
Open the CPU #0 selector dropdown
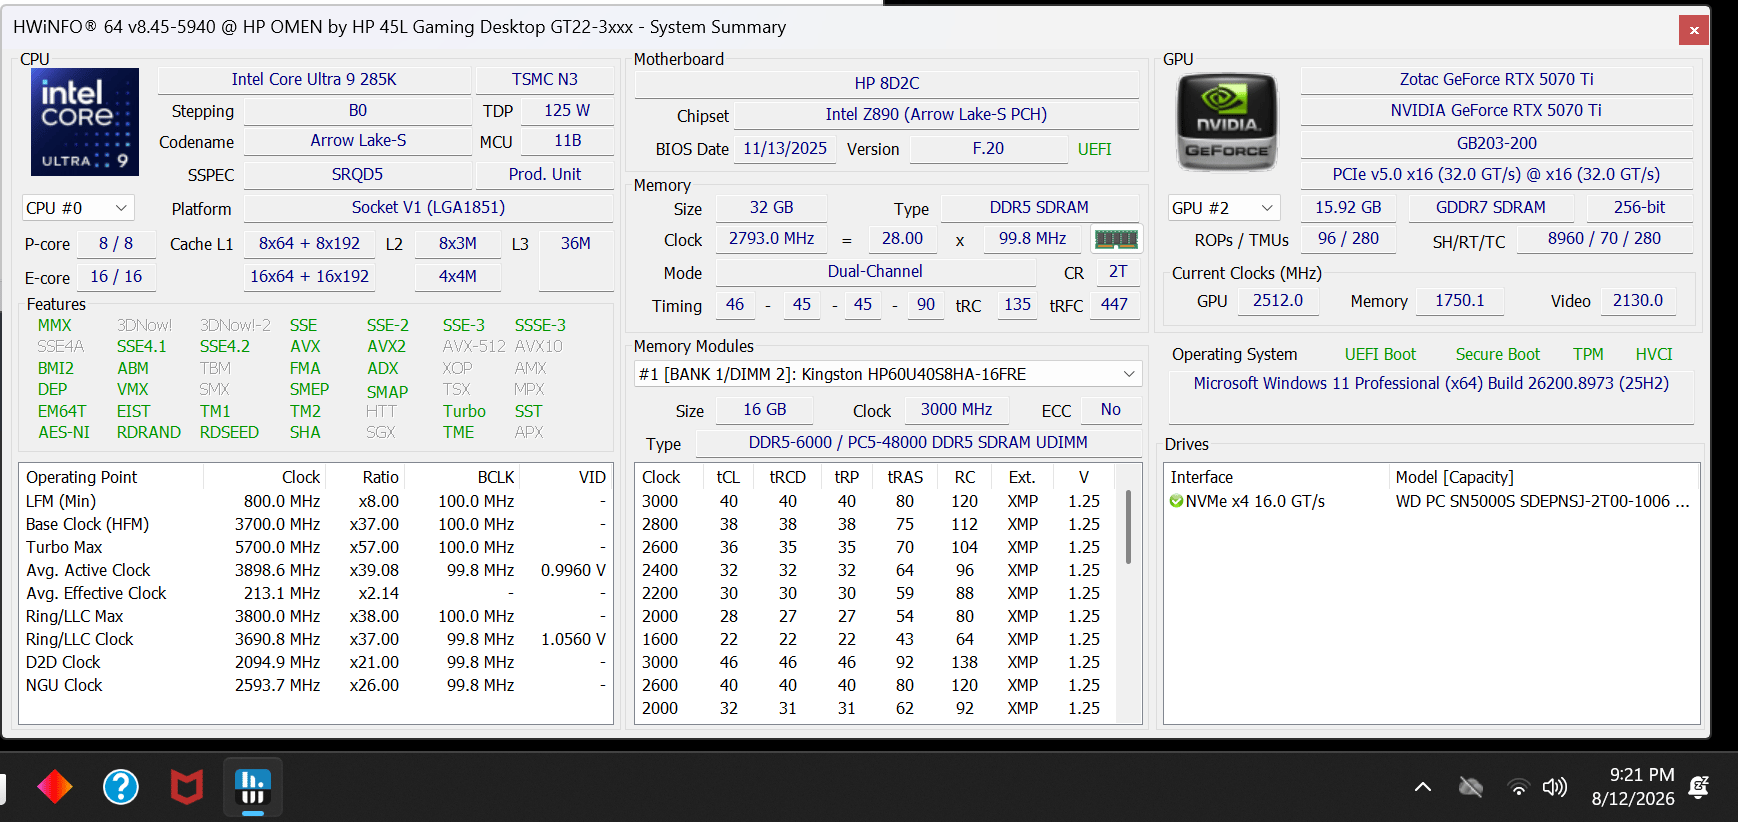click(x=77, y=208)
